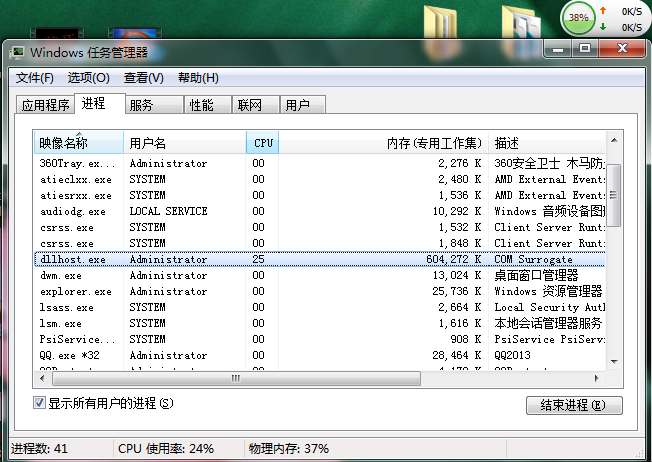Close the Task Manager window

coord(624,47)
